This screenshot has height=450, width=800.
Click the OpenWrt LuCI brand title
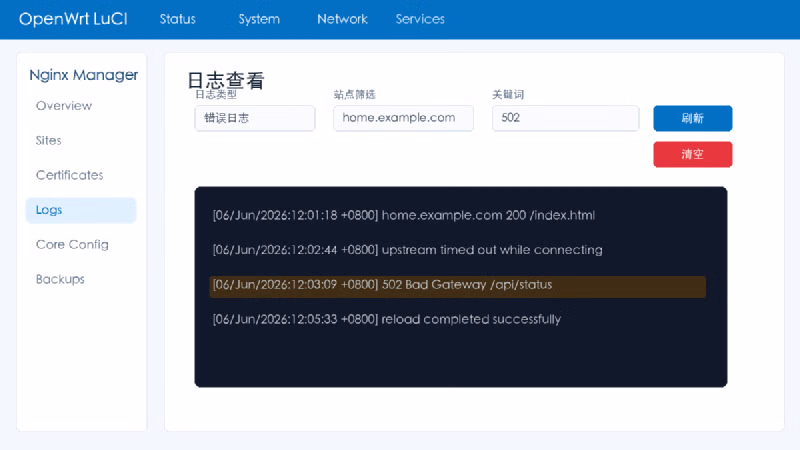73,19
